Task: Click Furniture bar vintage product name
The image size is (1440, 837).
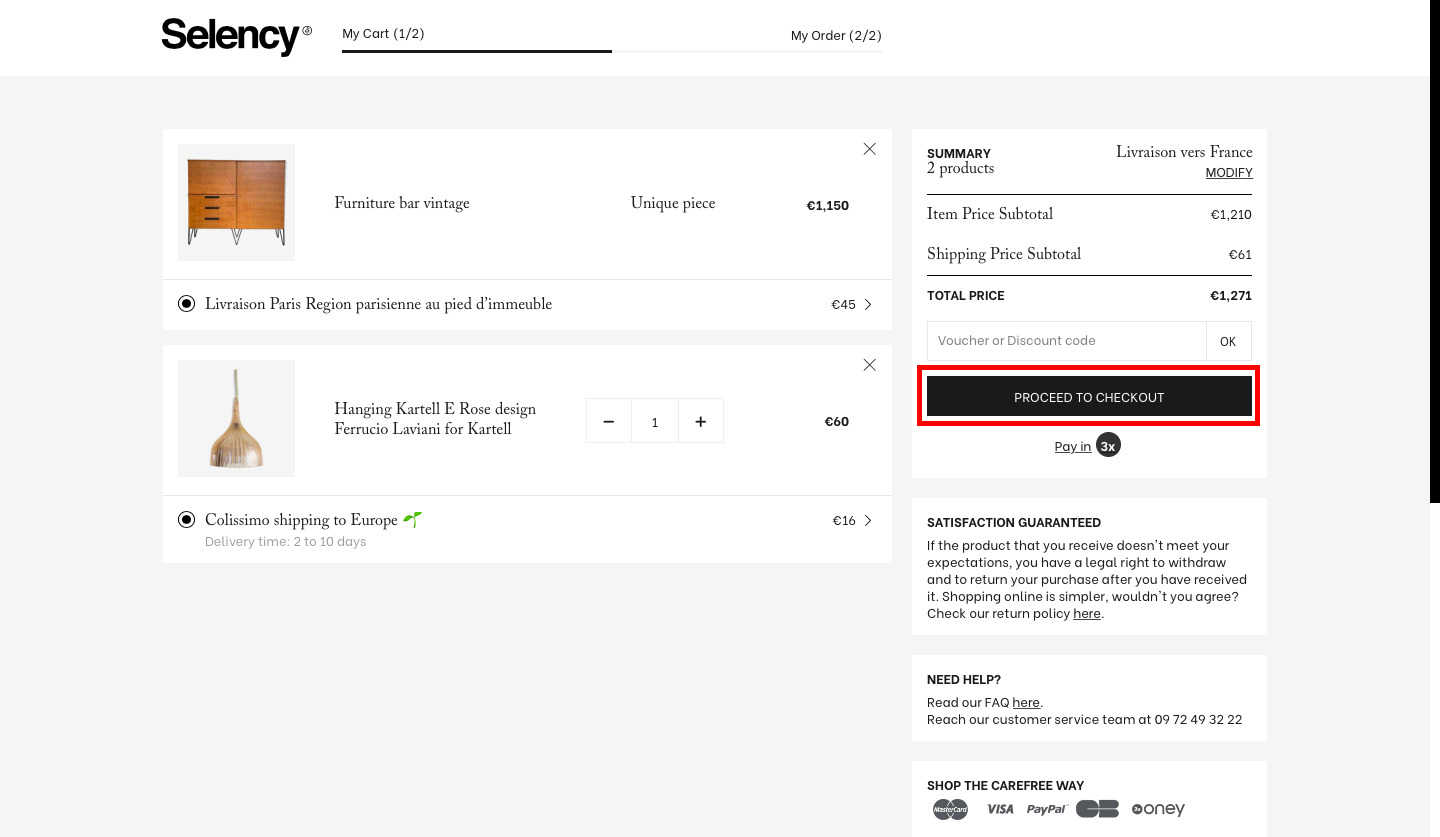Action: 402,204
